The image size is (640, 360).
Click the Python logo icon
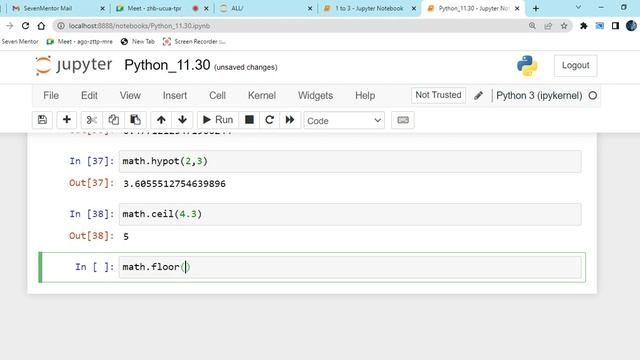point(527,66)
